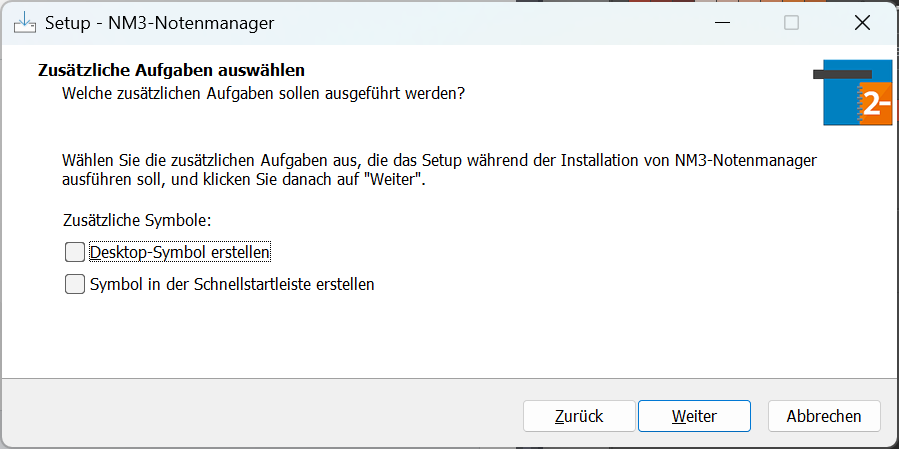Enable the Desktop-Symbol erstellen checkbox

click(x=75, y=252)
